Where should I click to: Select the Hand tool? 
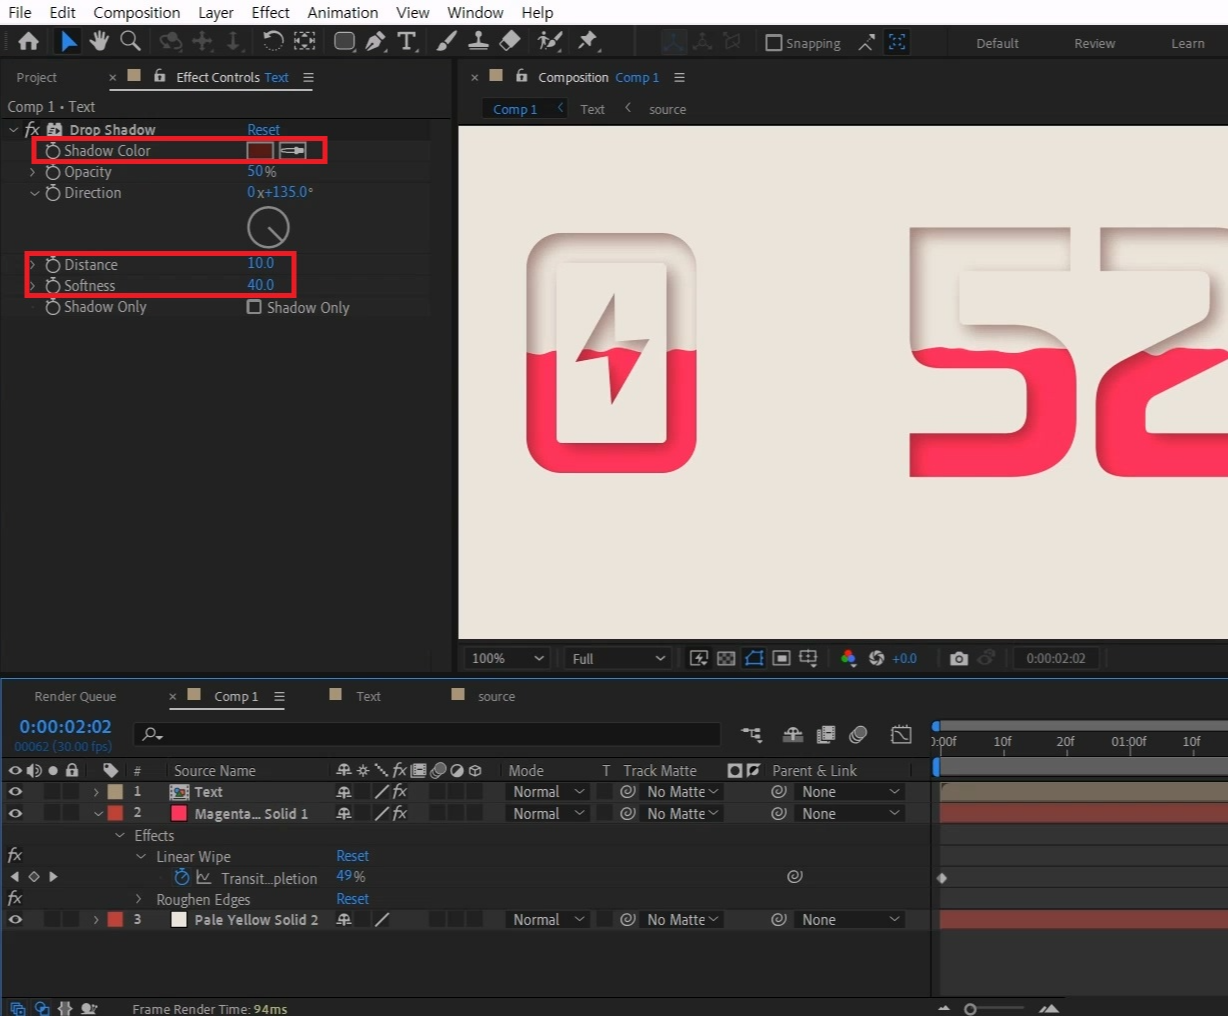[99, 41]
